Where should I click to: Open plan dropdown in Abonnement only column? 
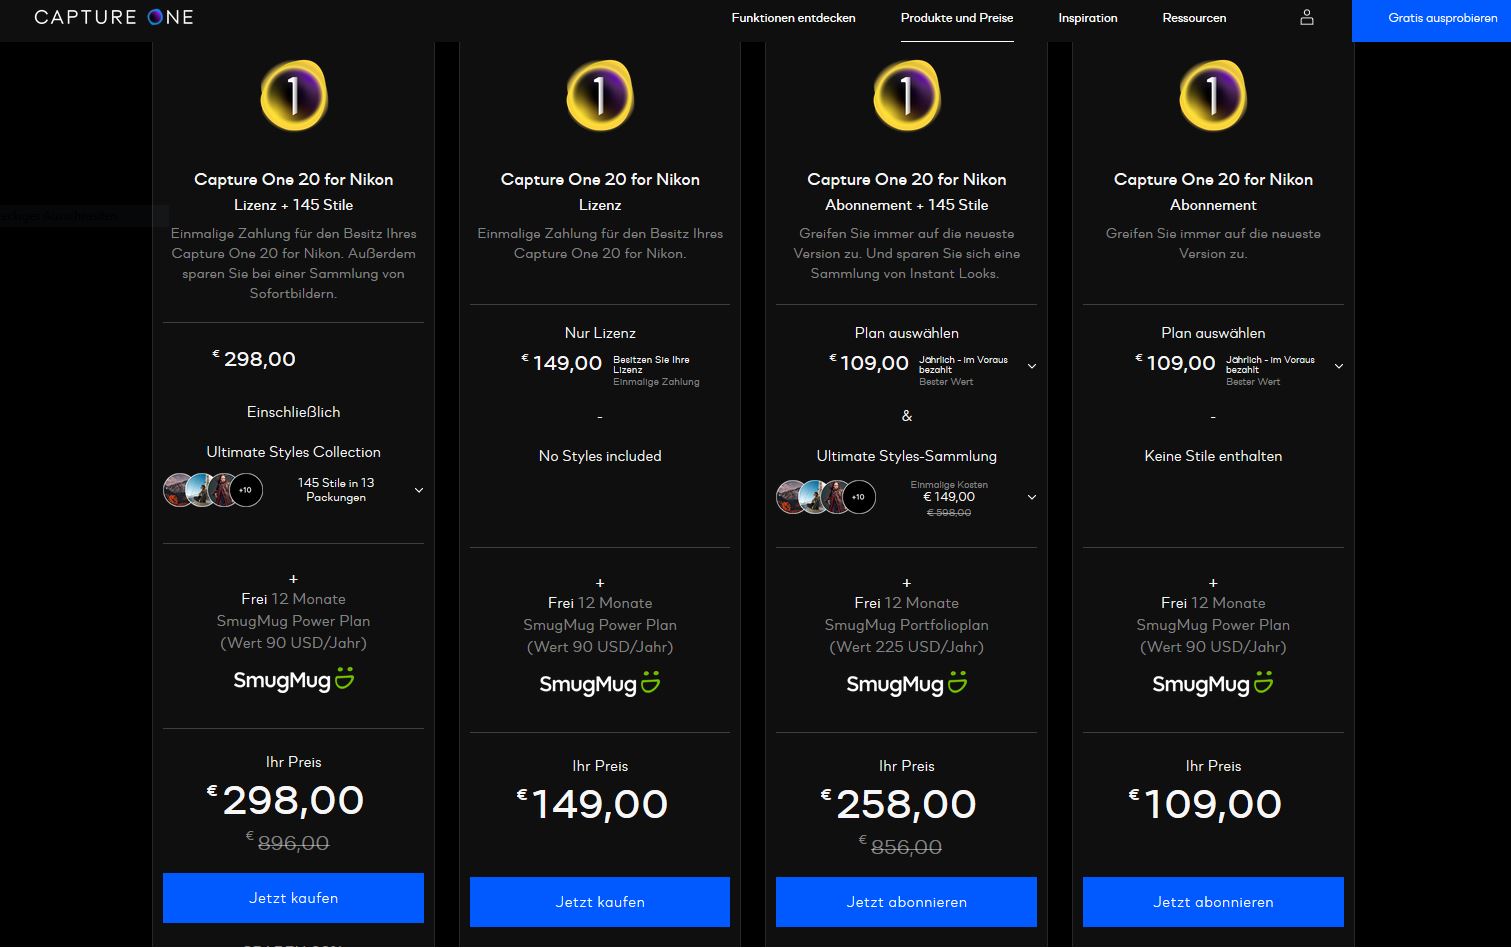(1339, 366)
